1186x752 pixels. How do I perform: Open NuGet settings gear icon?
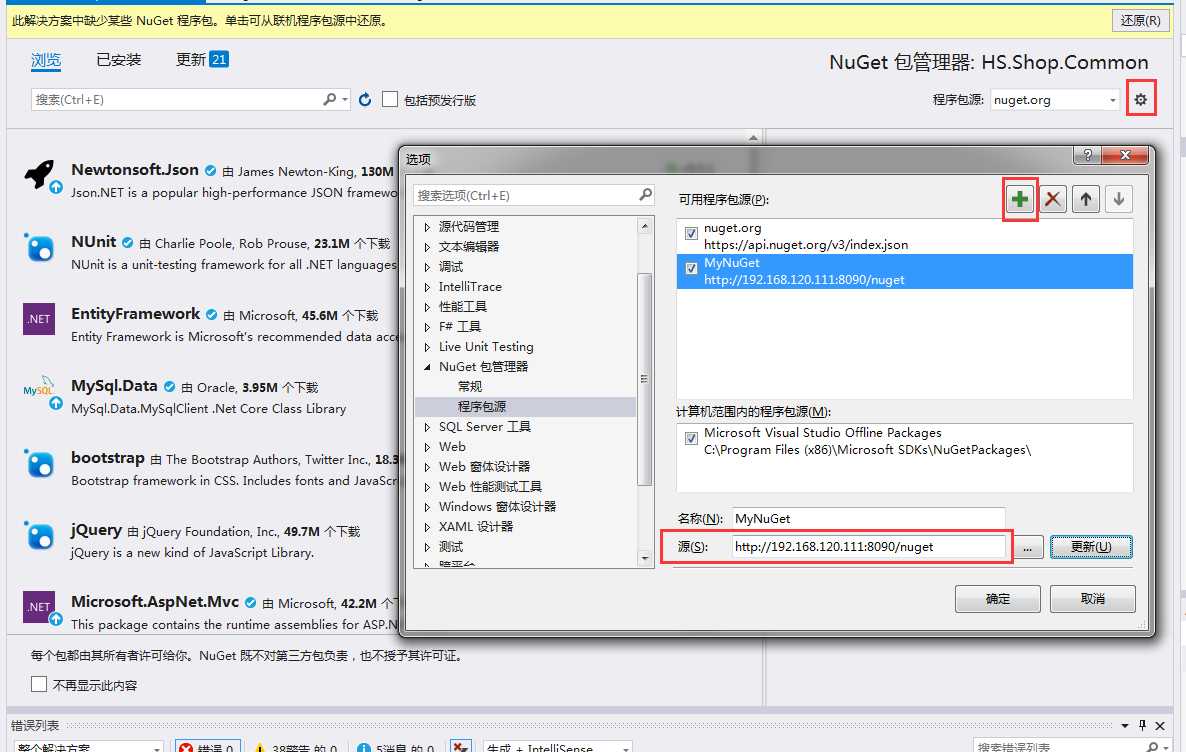click(x=1141, y=99)
